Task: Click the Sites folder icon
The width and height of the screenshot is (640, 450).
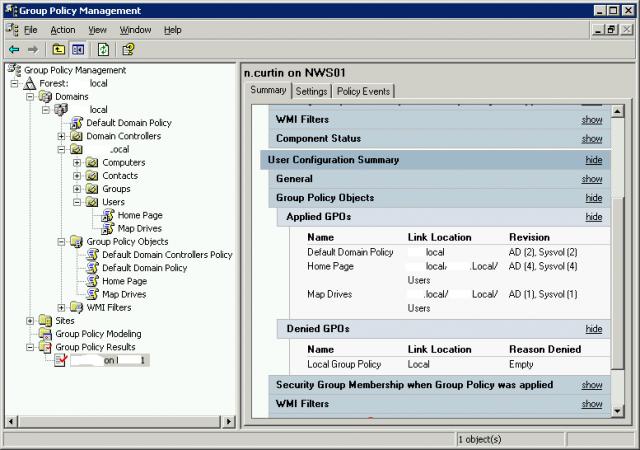Action: tap(45, 321)
